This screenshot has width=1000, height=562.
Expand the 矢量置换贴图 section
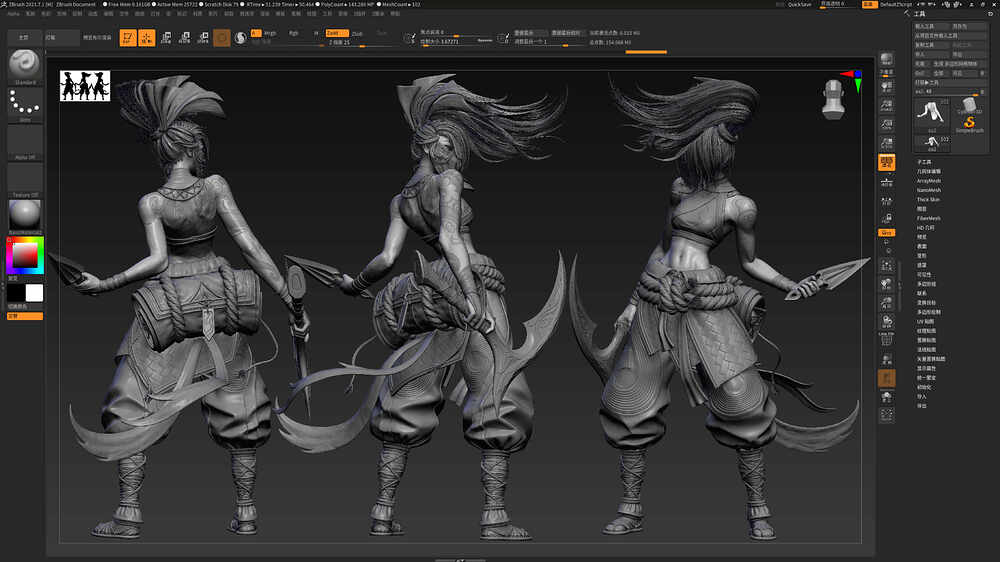pos(931,359)
